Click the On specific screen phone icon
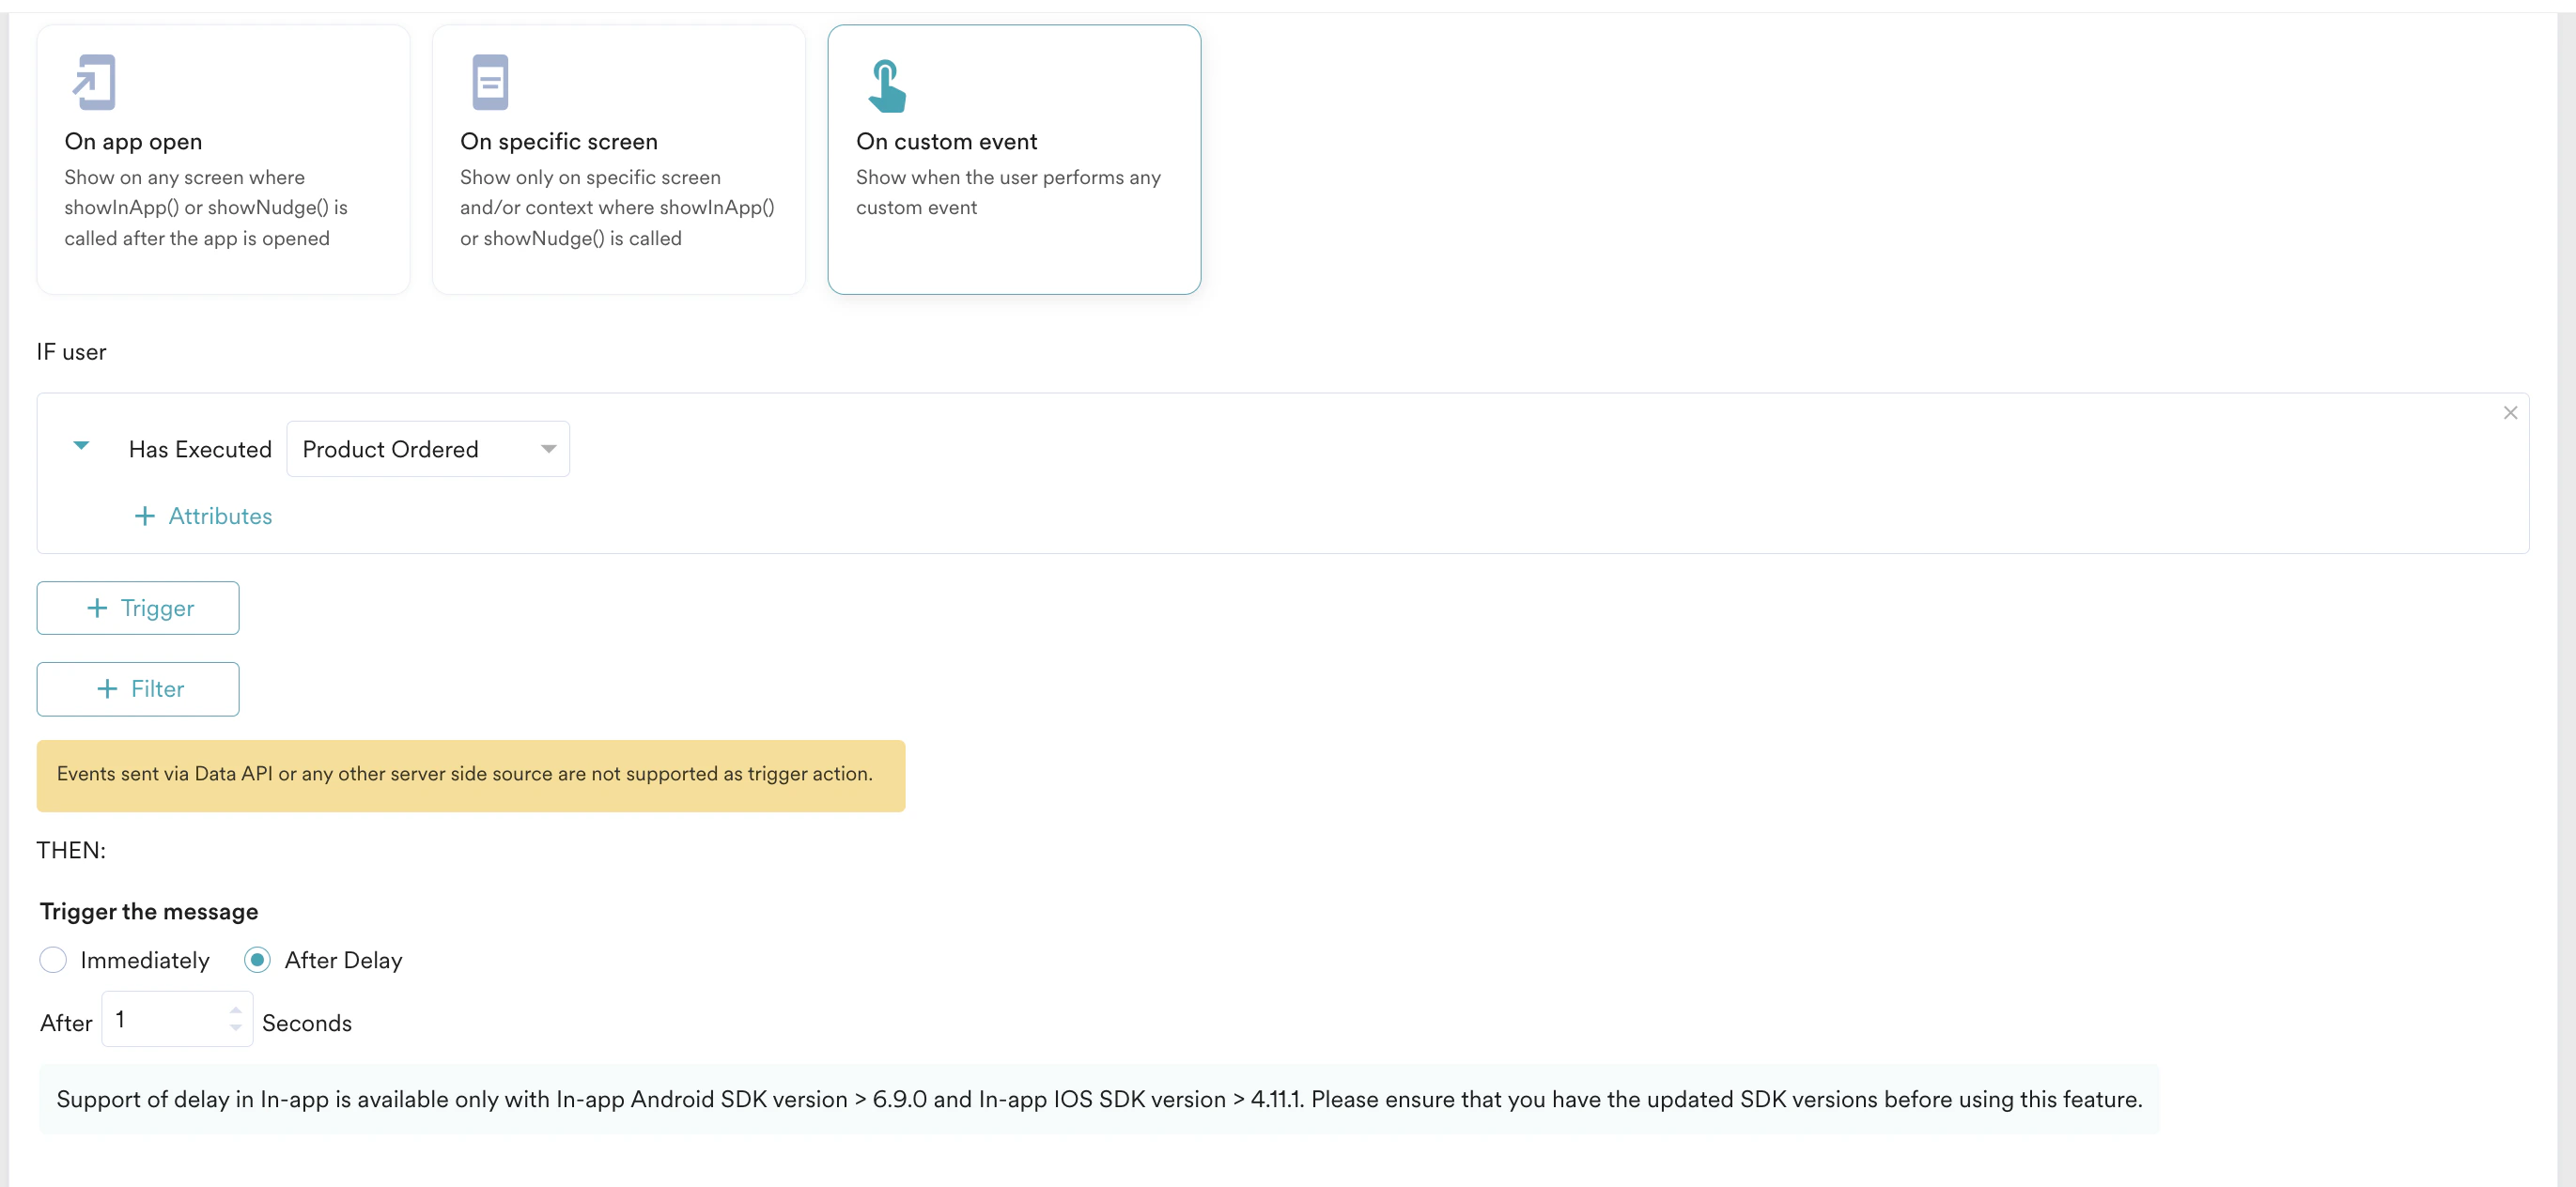This screenshot has height=1187, width=2576. coord(489,82)
